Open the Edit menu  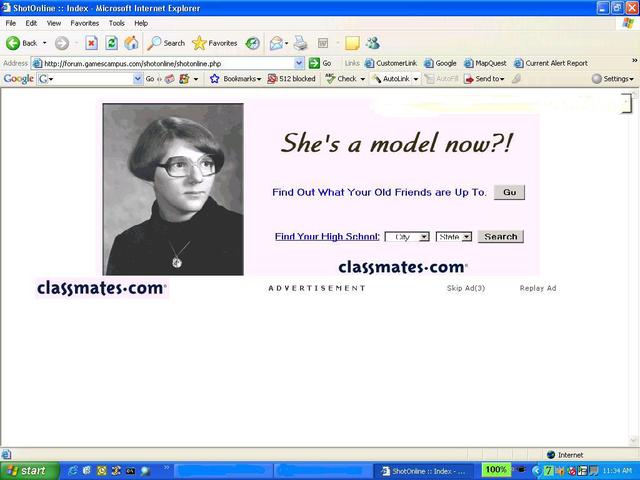pos(31,23)
